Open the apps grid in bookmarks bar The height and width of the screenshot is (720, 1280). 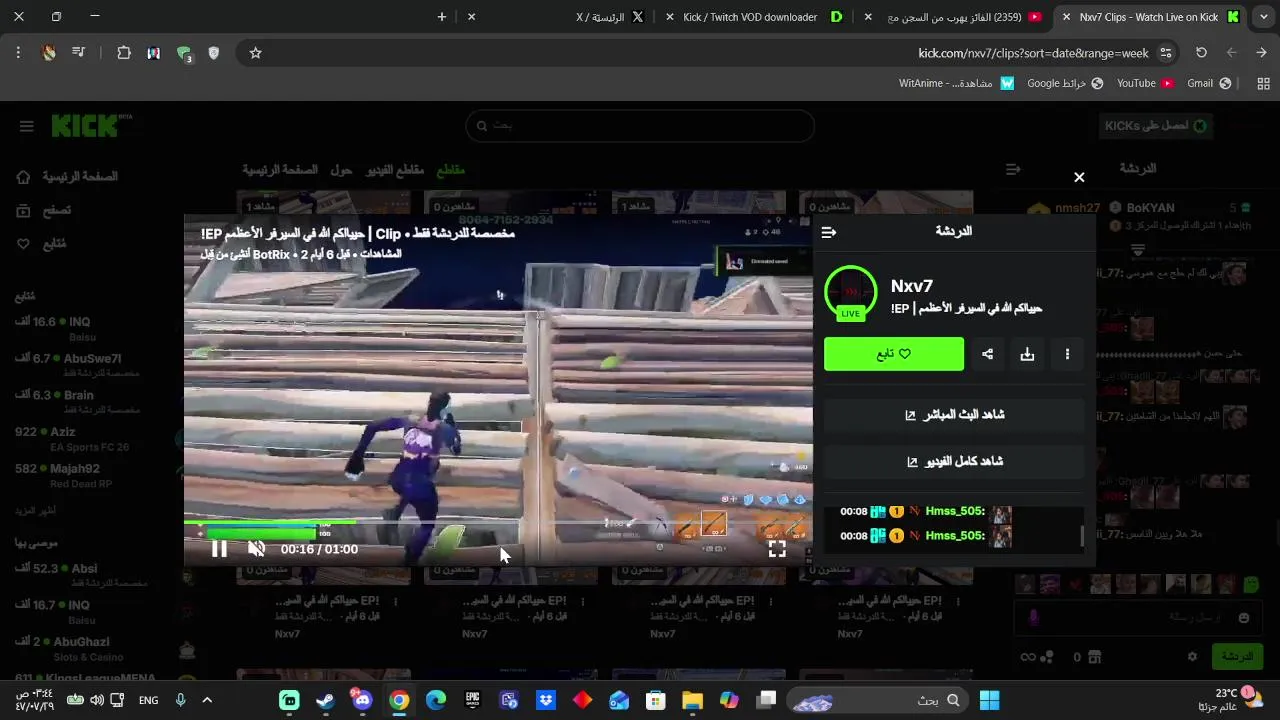tap(1264, 83)
